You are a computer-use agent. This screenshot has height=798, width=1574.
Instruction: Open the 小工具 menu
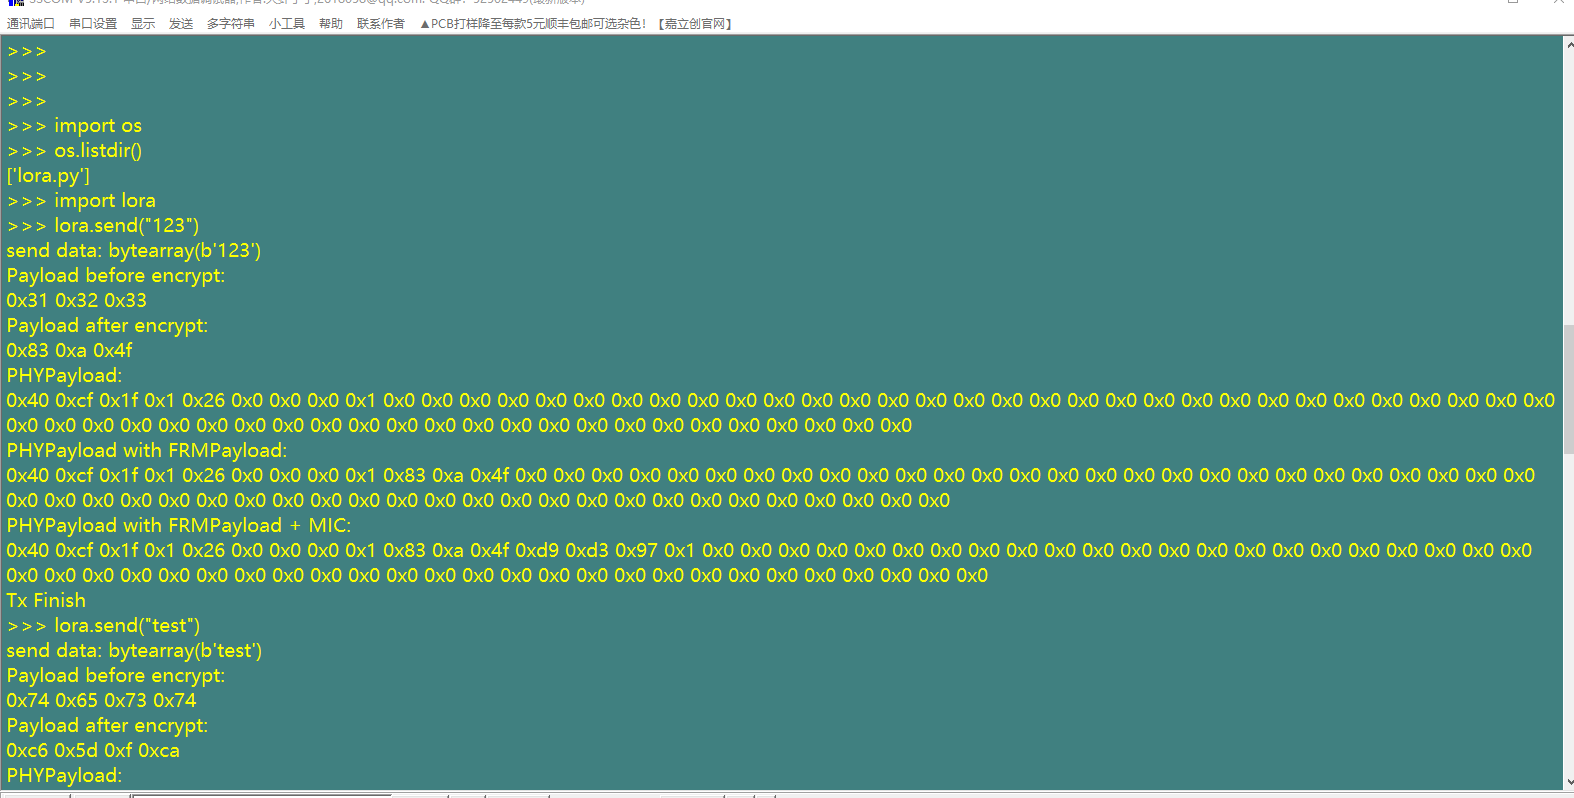(x=286, y=24)
